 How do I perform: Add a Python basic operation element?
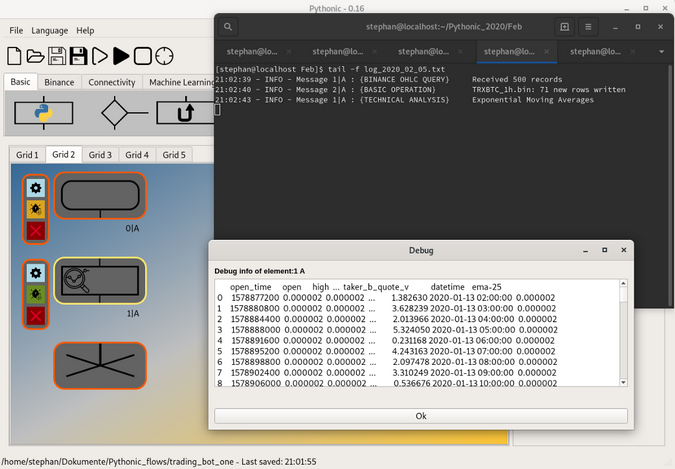pyautogui.click(x=44, y=114)
